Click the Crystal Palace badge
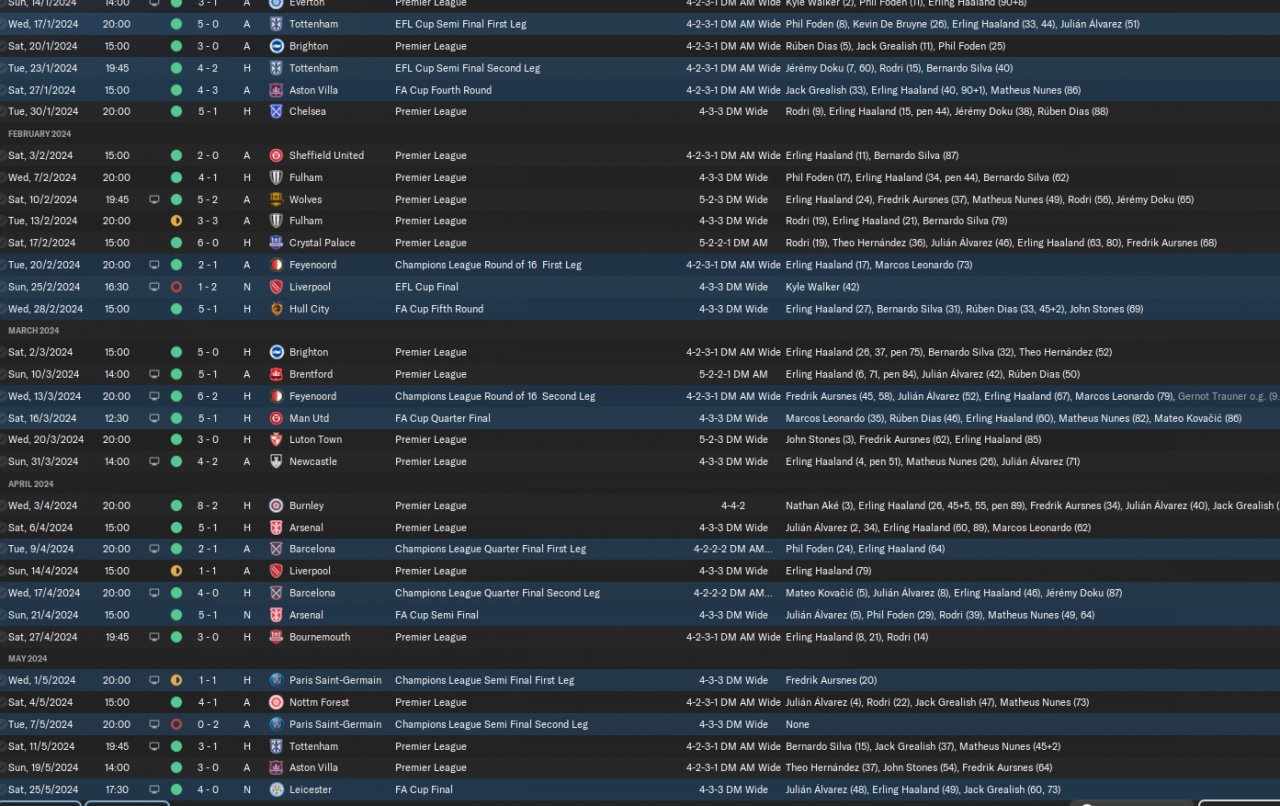Viewport: 1280px width, 806px height. coord(276,242)
